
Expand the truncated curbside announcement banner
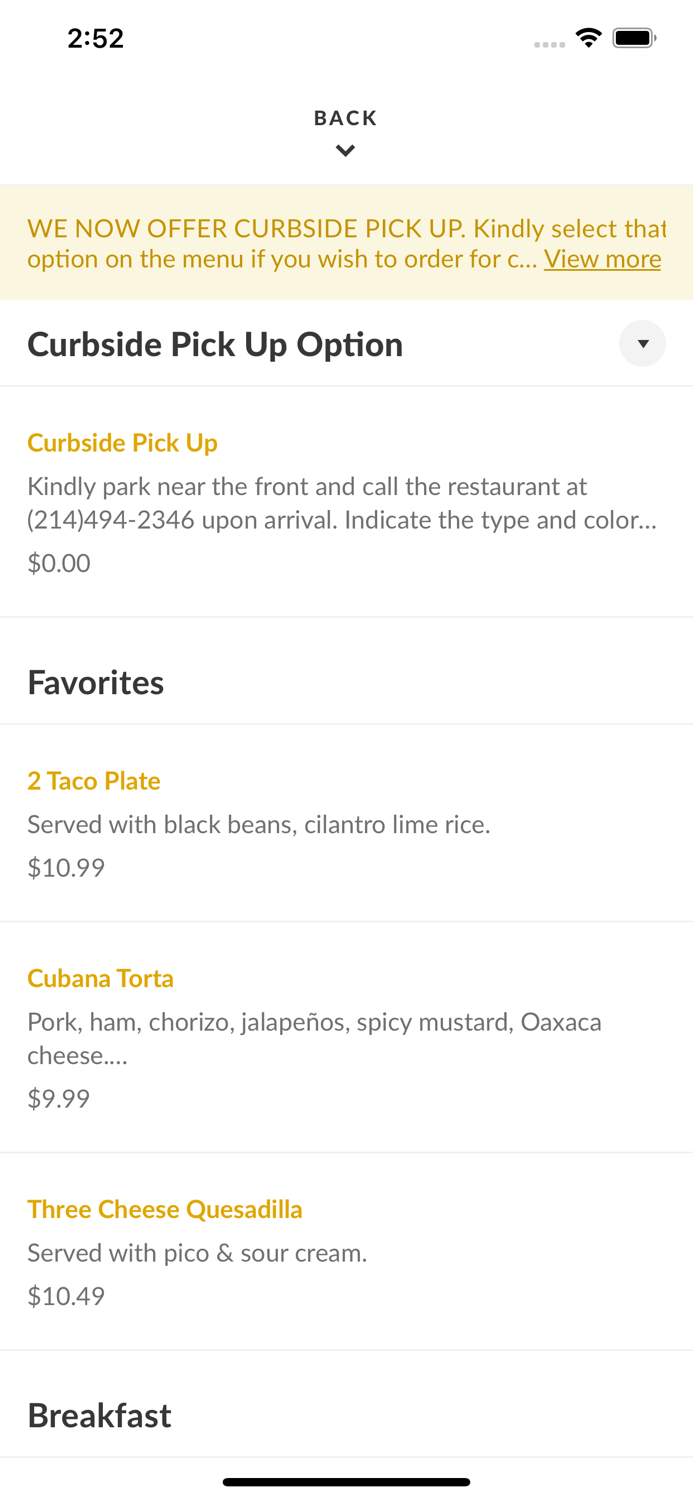point(602,259)
